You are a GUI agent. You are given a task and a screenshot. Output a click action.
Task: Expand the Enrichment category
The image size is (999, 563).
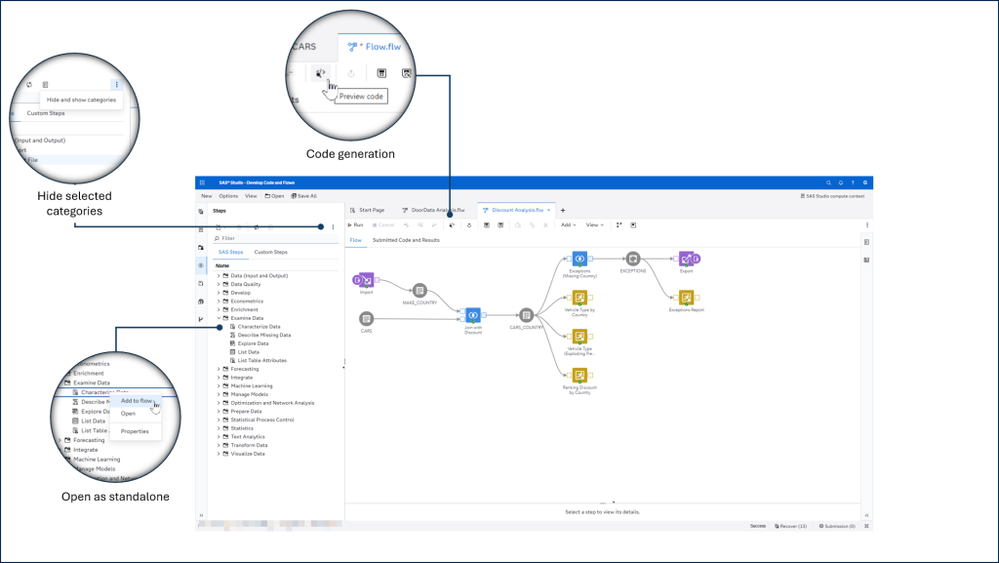(219, 310)
